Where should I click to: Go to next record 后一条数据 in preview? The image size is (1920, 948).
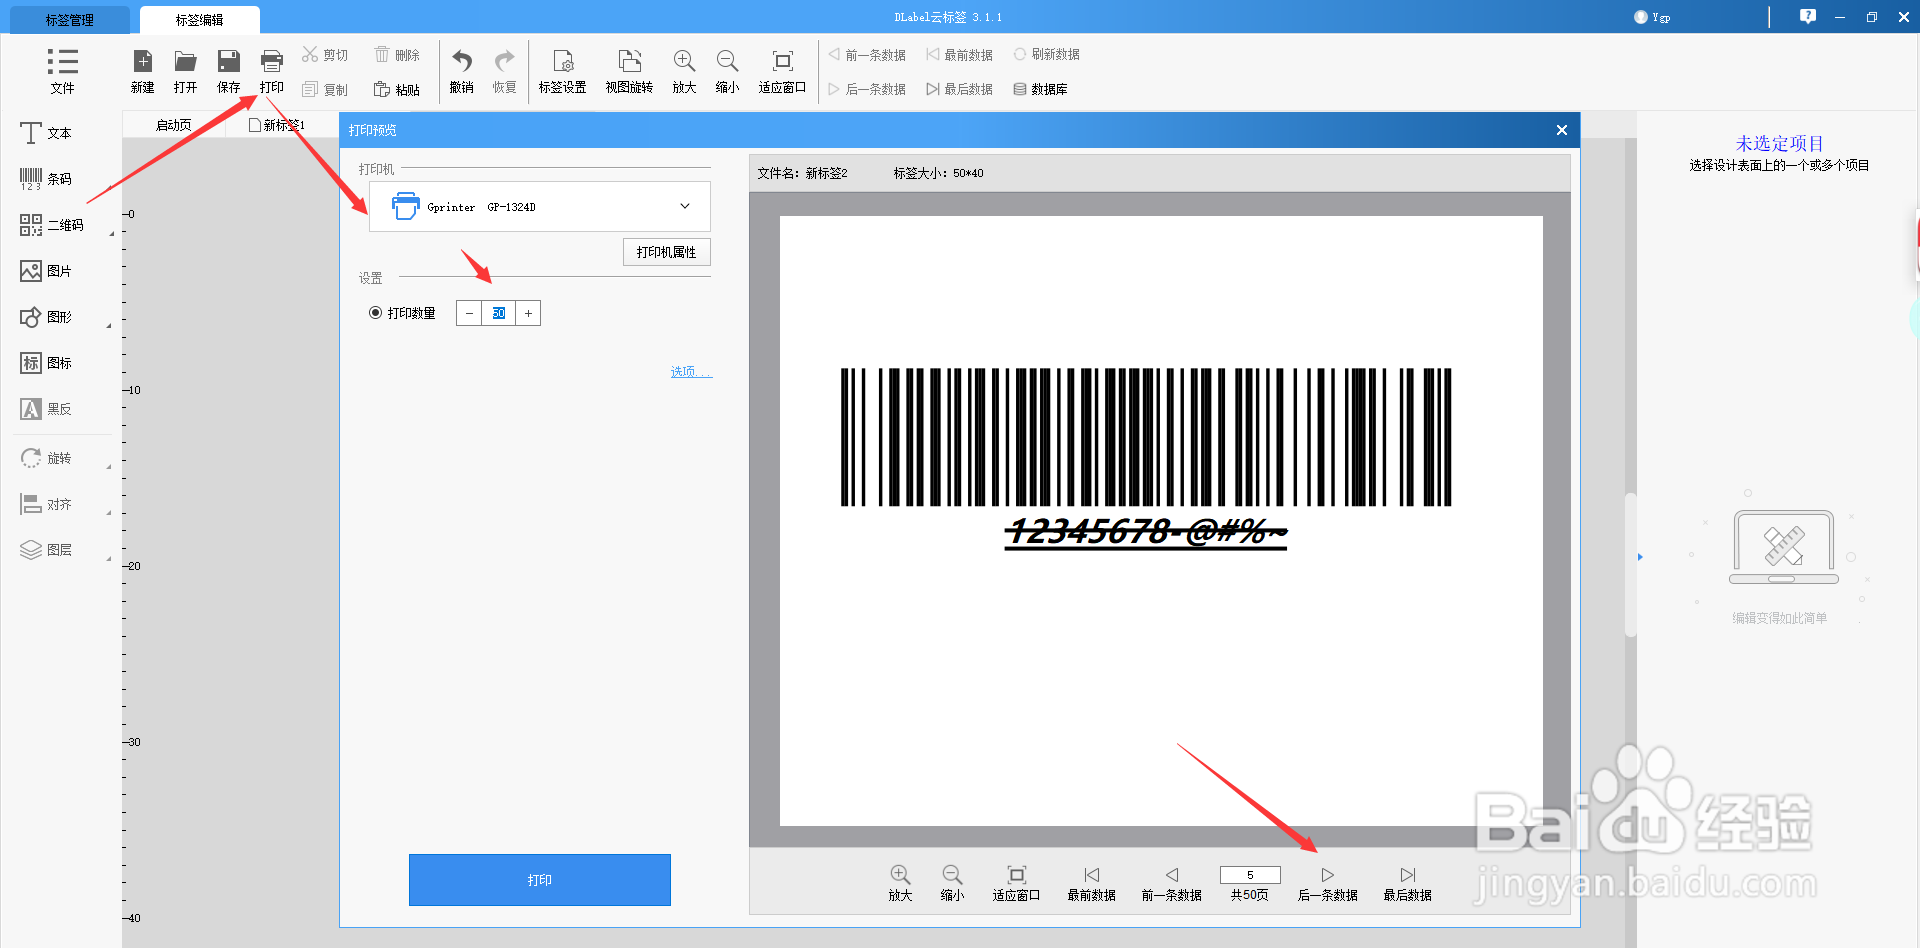1327,883
